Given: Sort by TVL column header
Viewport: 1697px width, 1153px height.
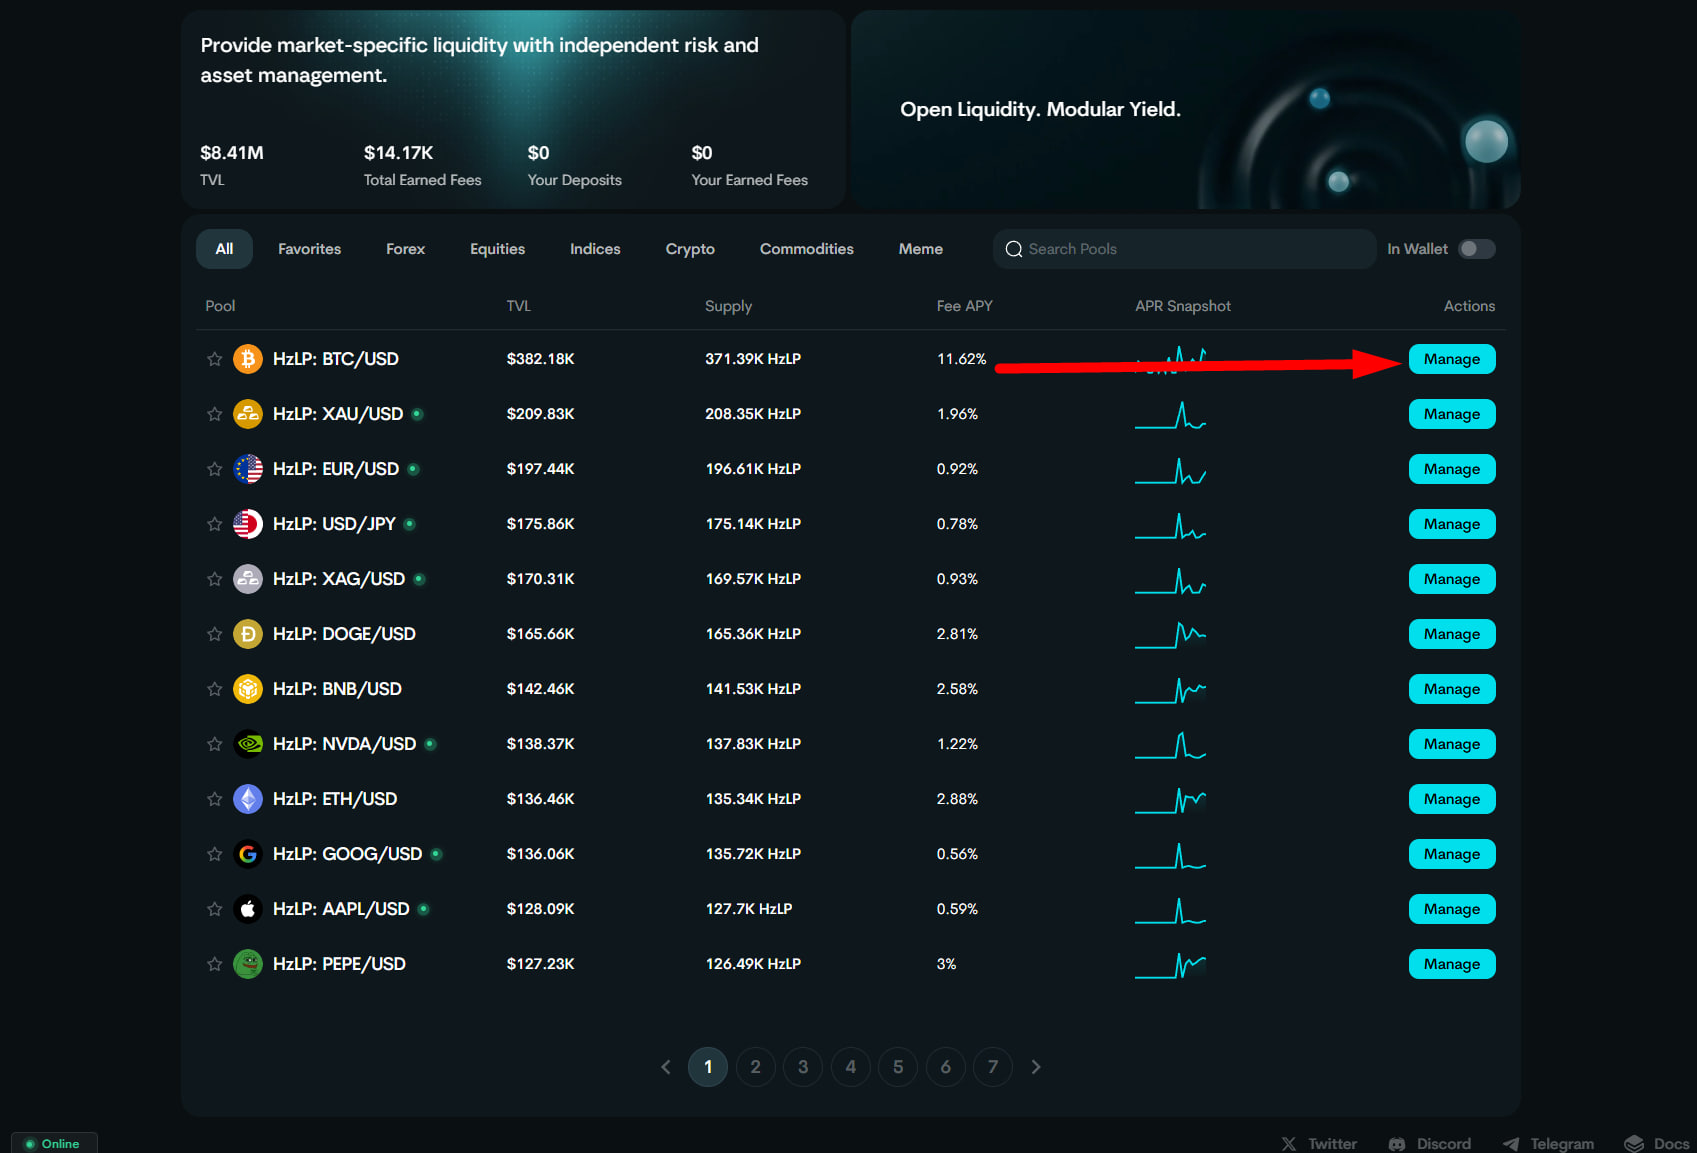Looking at the screenshot, I should [x=518, y=306].
